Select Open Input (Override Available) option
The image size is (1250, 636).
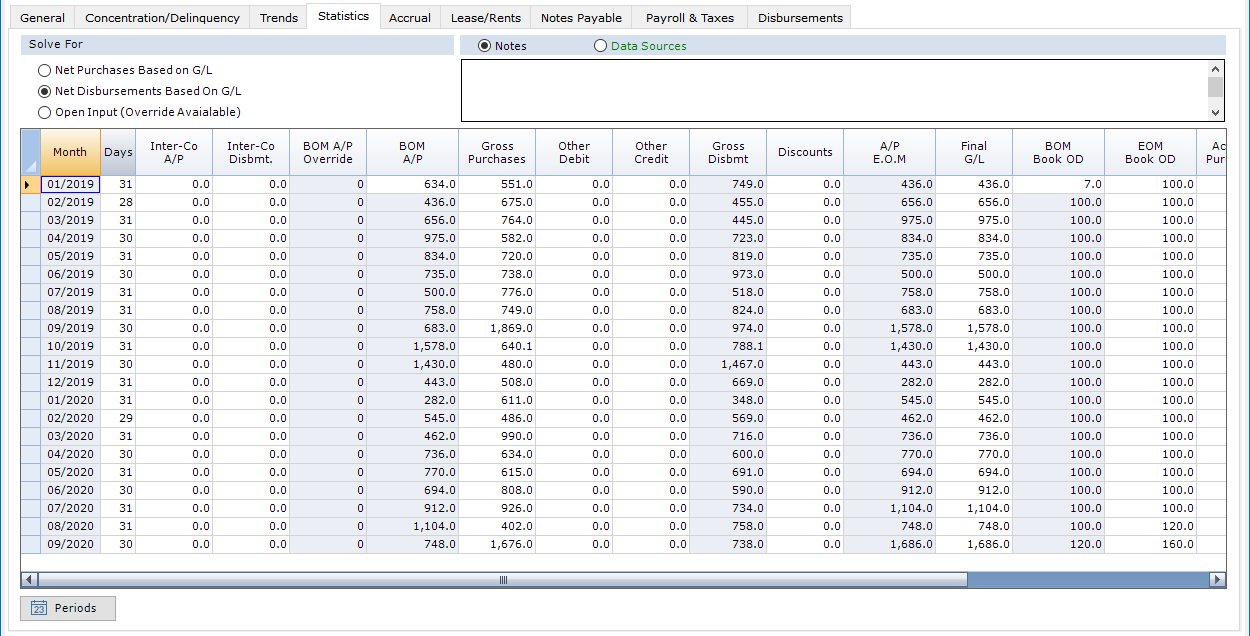coord(44,113)
